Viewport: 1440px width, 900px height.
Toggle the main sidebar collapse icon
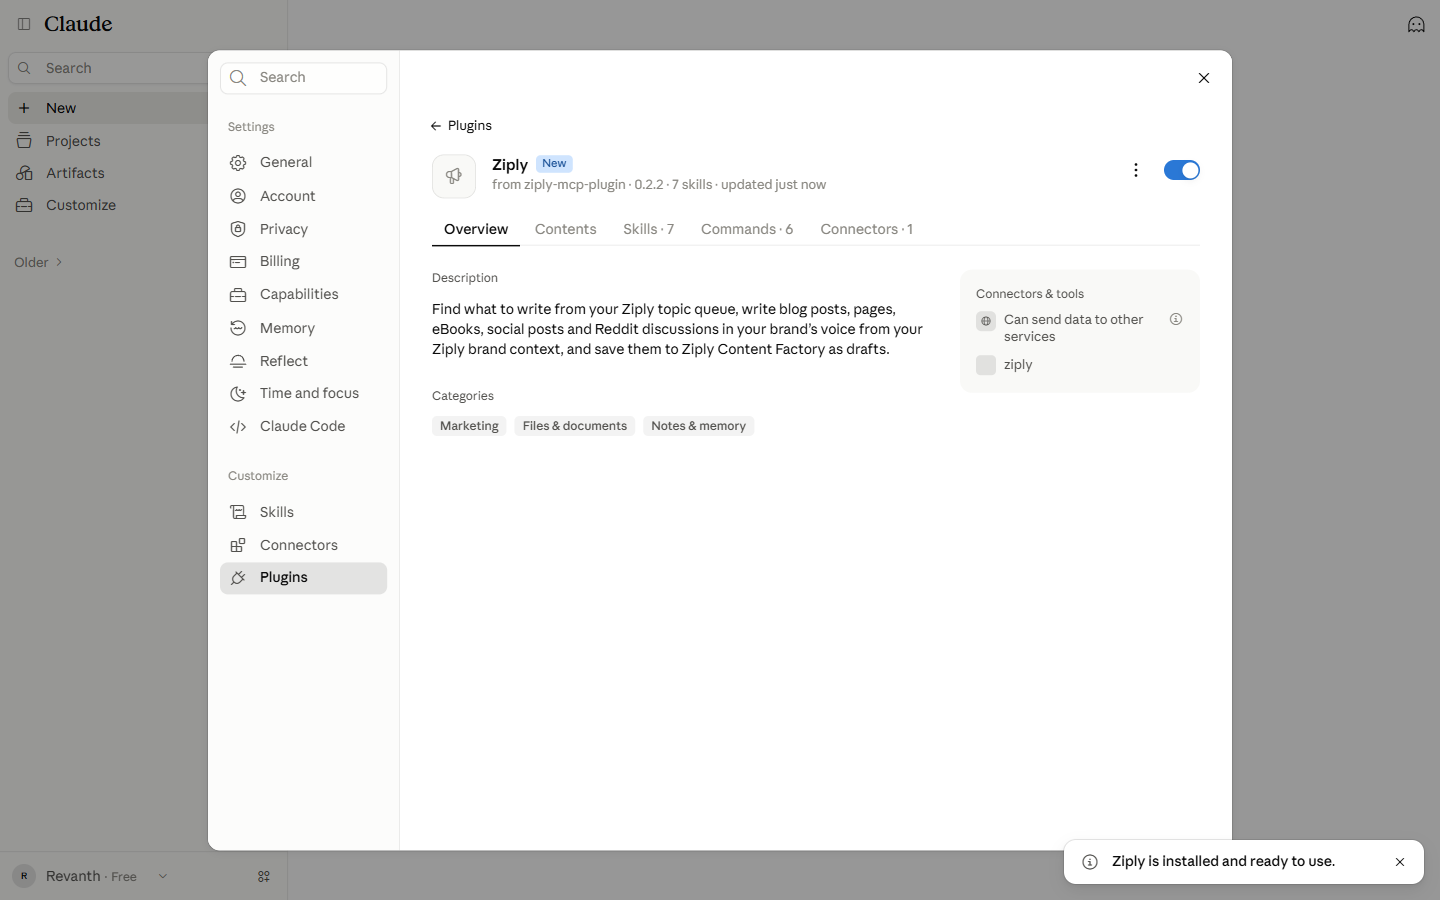tap(24, 24)
